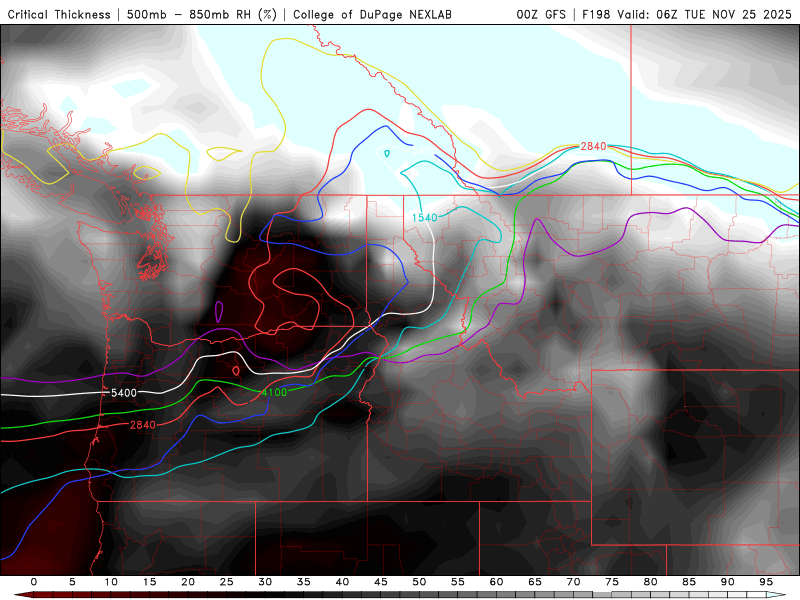This screenshot has width=800, height=600.
Task: Click the 'College of DuPage NEXLAB' label
Action: (372, 14)
